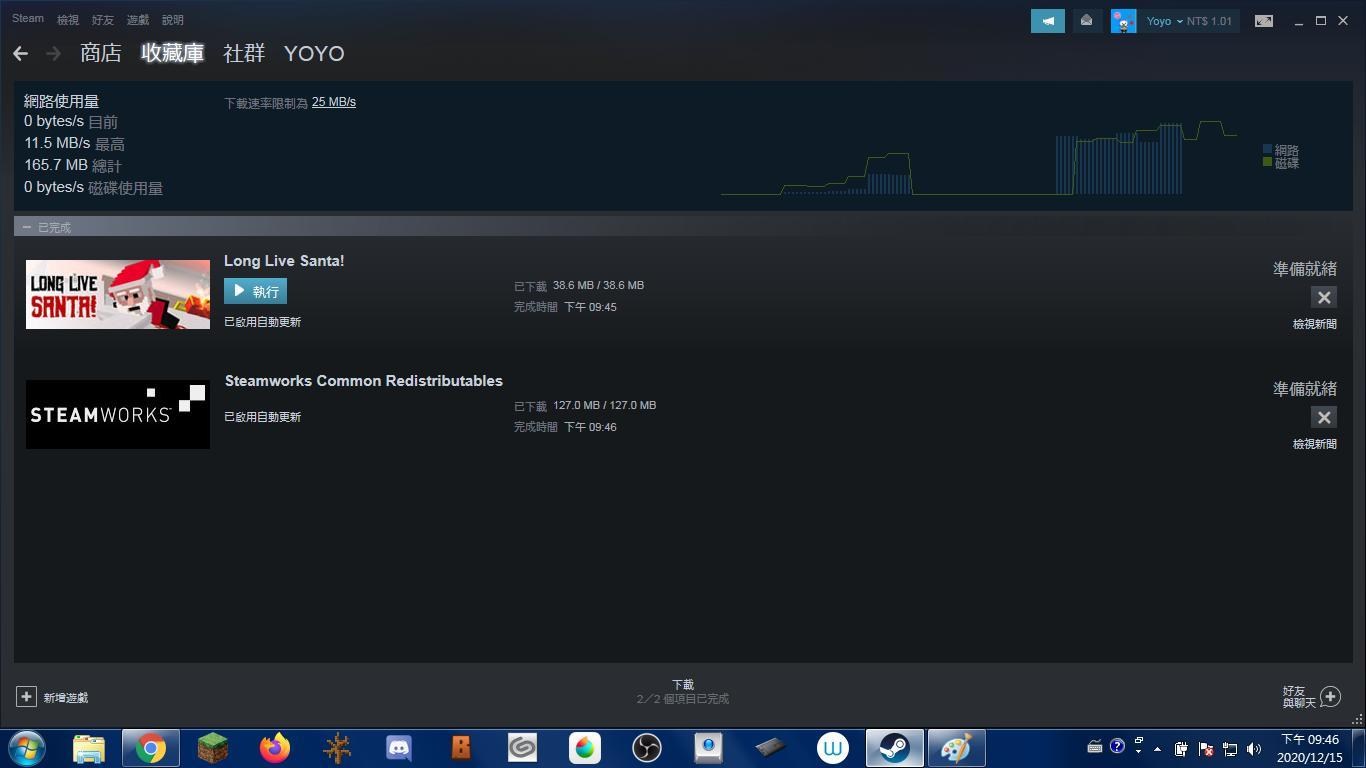Go to the 社群 tab
The width and height of the screenshot is (1366, 768).
(244, 53)
